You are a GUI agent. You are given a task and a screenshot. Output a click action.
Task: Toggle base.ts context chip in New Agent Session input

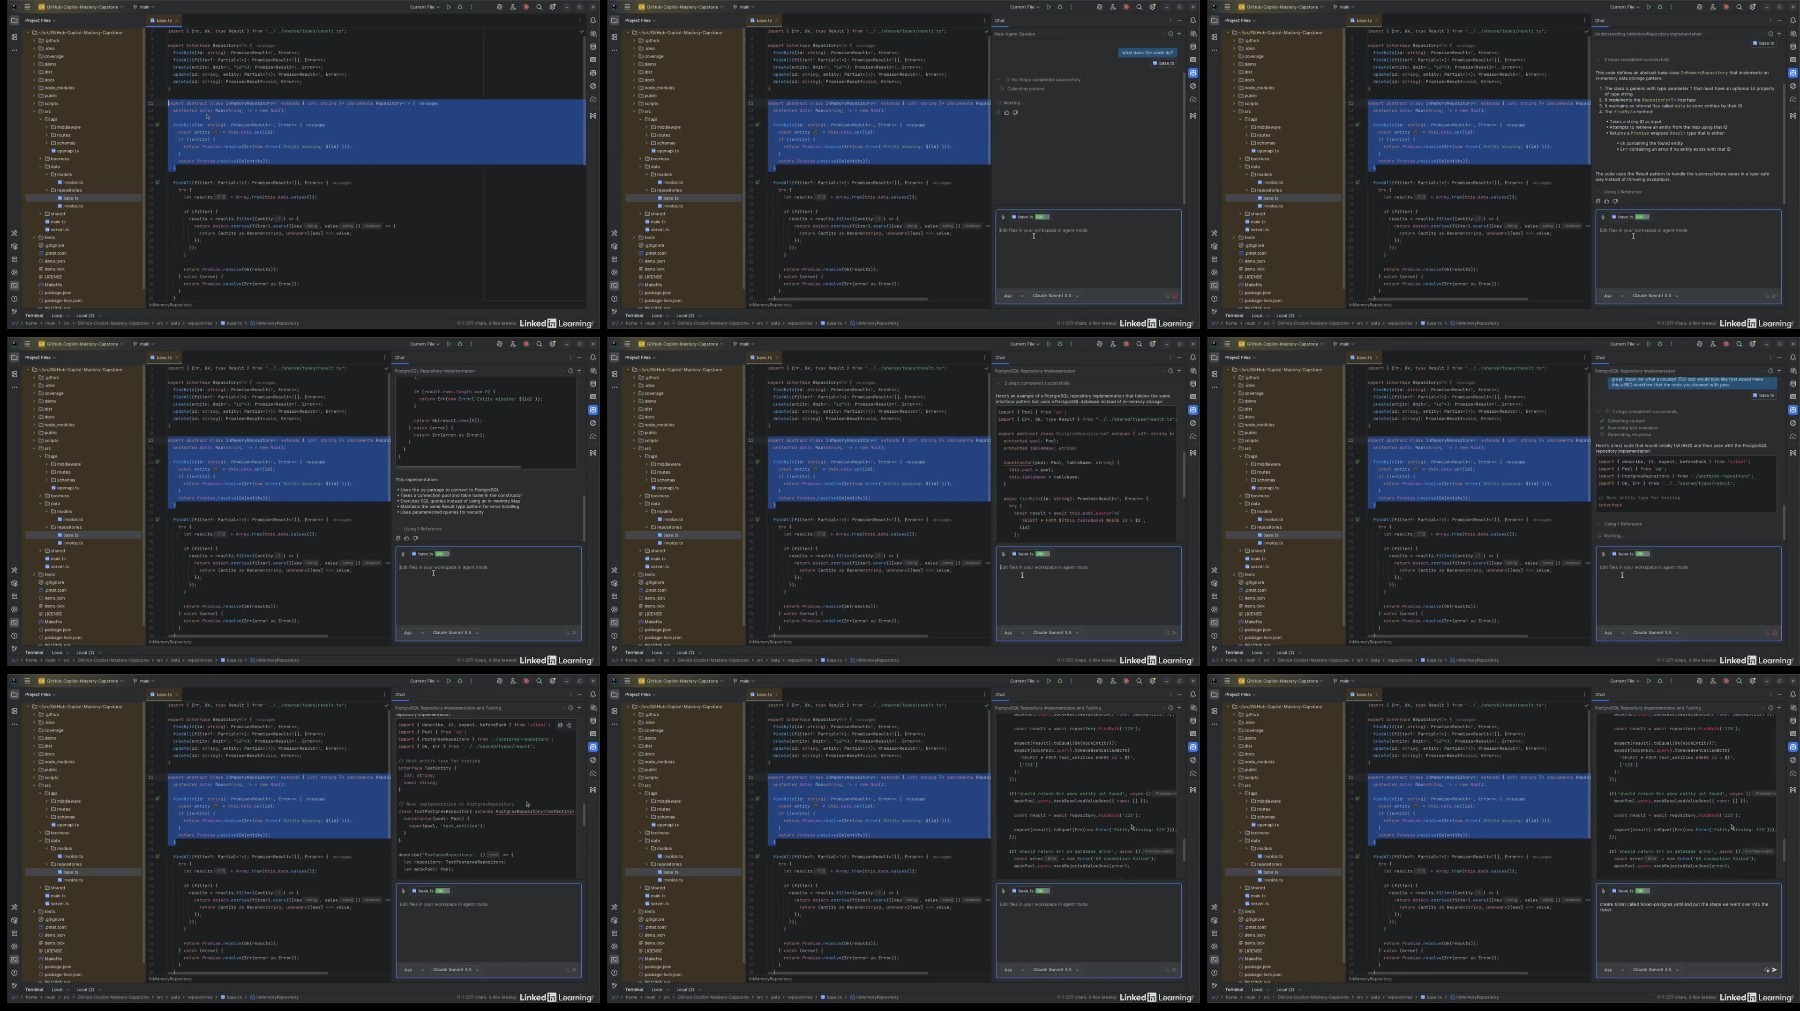(1031, 217)
